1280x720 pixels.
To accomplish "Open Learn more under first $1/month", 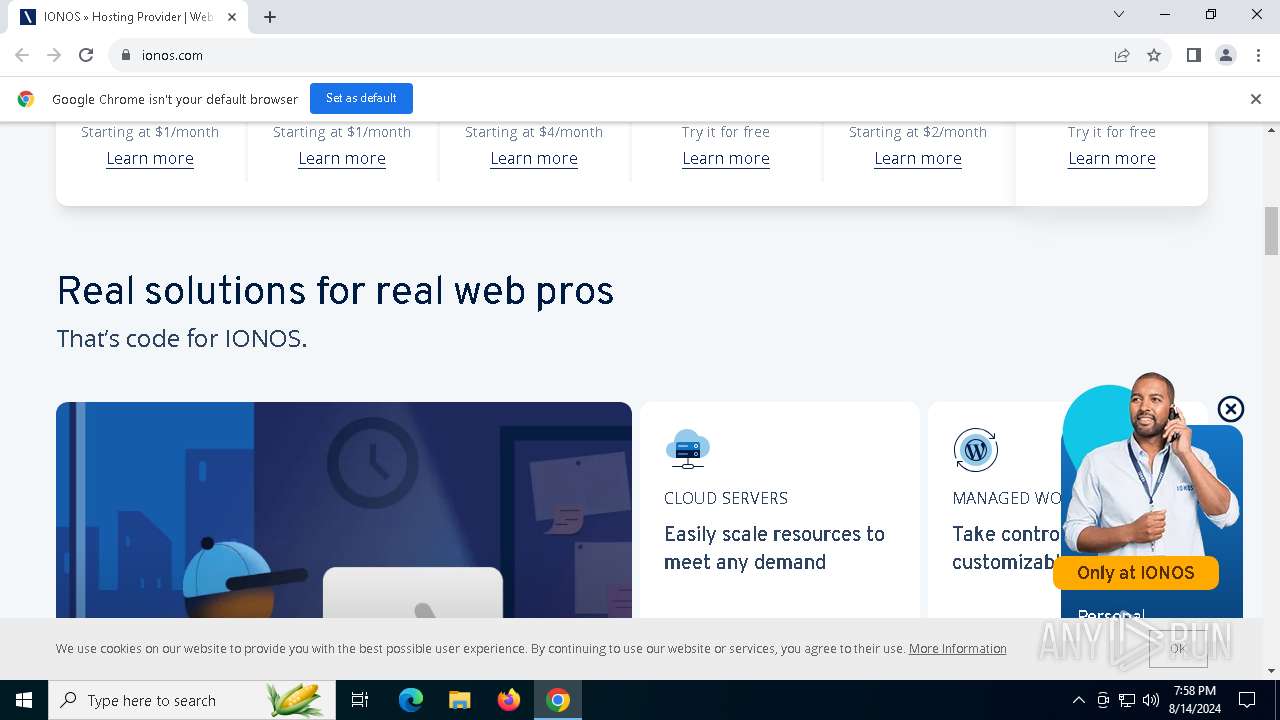I will click(150, 158).
